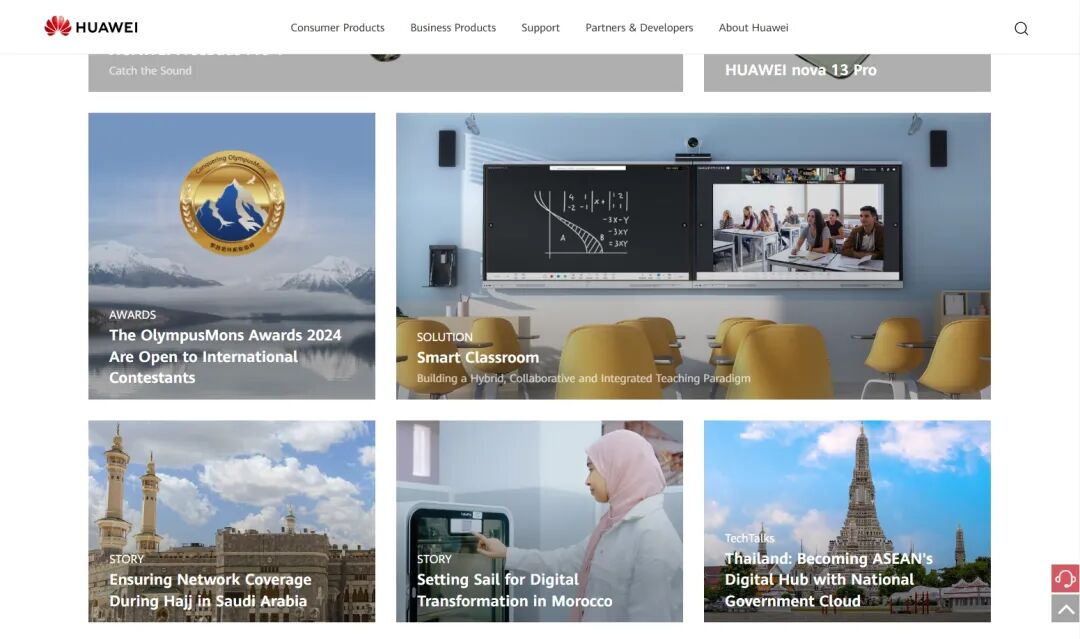1080x639 pixels.
Task: Open the Smart Classroom solution title
Action: pyautogui.click(x=478, y=357)
